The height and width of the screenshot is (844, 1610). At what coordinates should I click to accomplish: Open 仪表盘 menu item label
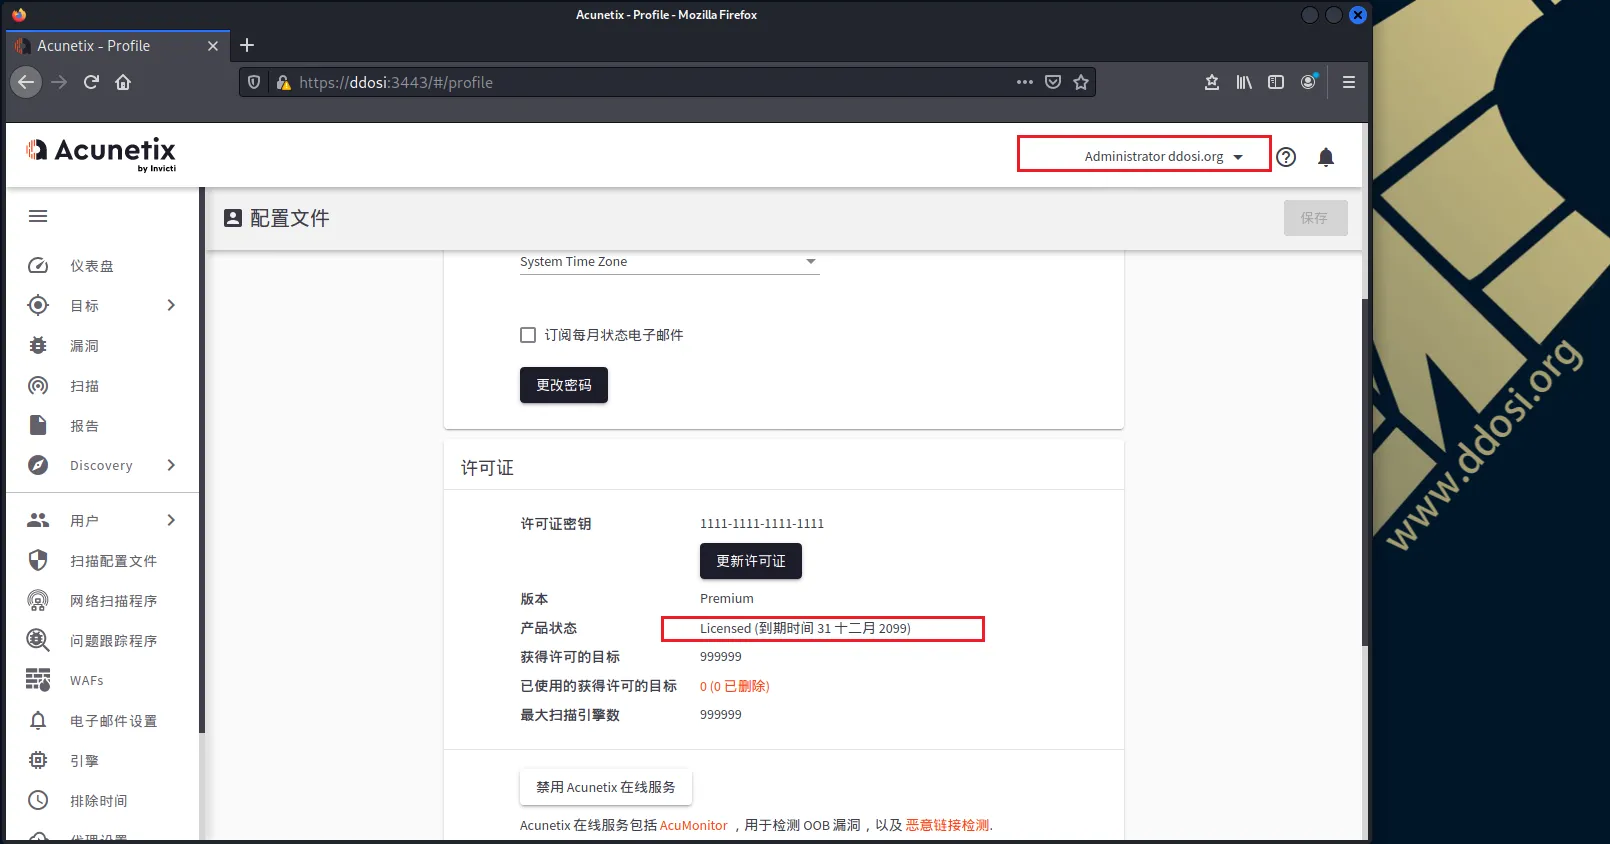tap(92, 266)
